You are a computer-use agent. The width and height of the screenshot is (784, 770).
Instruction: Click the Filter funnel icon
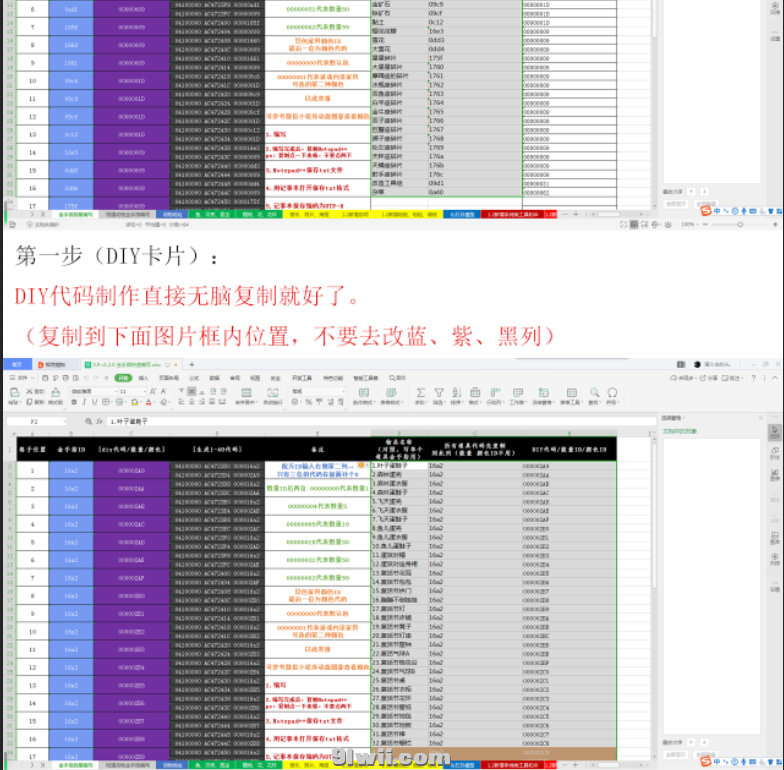tap(439, 392)
